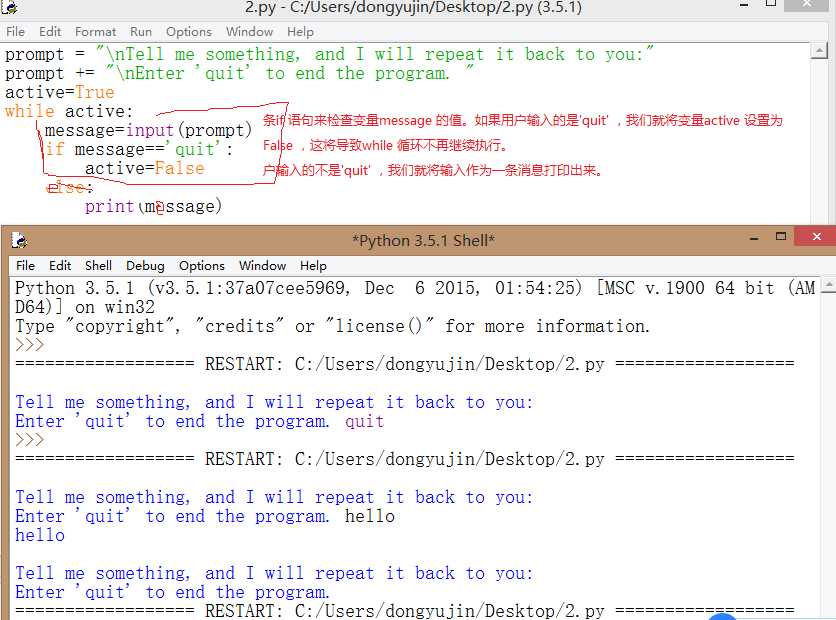Viewport: 836px width, 620px height.
Task: Maximize the Python 3.5.1 Shell window
Action: pos(781,237)
